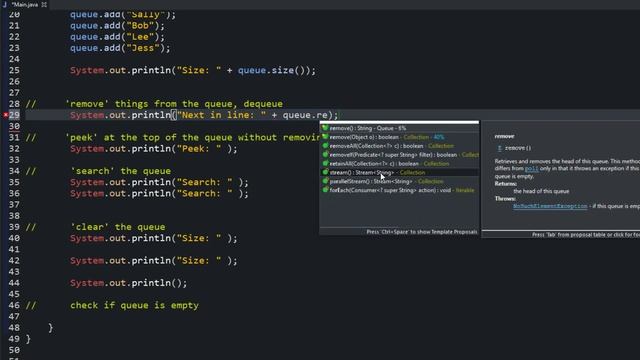640x360 pixels.
Task: Select parallelStream() proposal
Action: coord(399,182)
